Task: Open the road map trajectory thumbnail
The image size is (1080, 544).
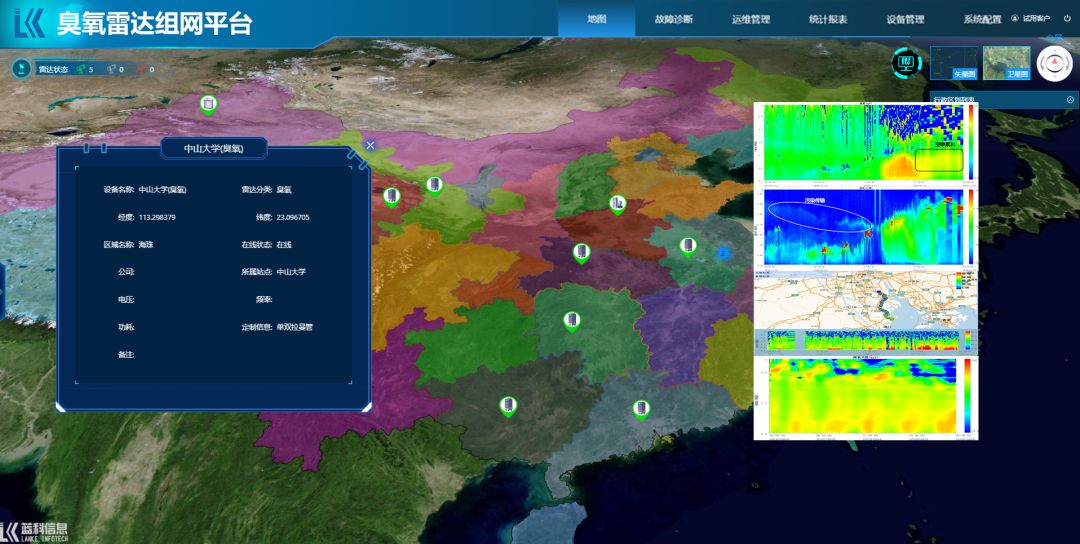Action: tap(866, 298)
